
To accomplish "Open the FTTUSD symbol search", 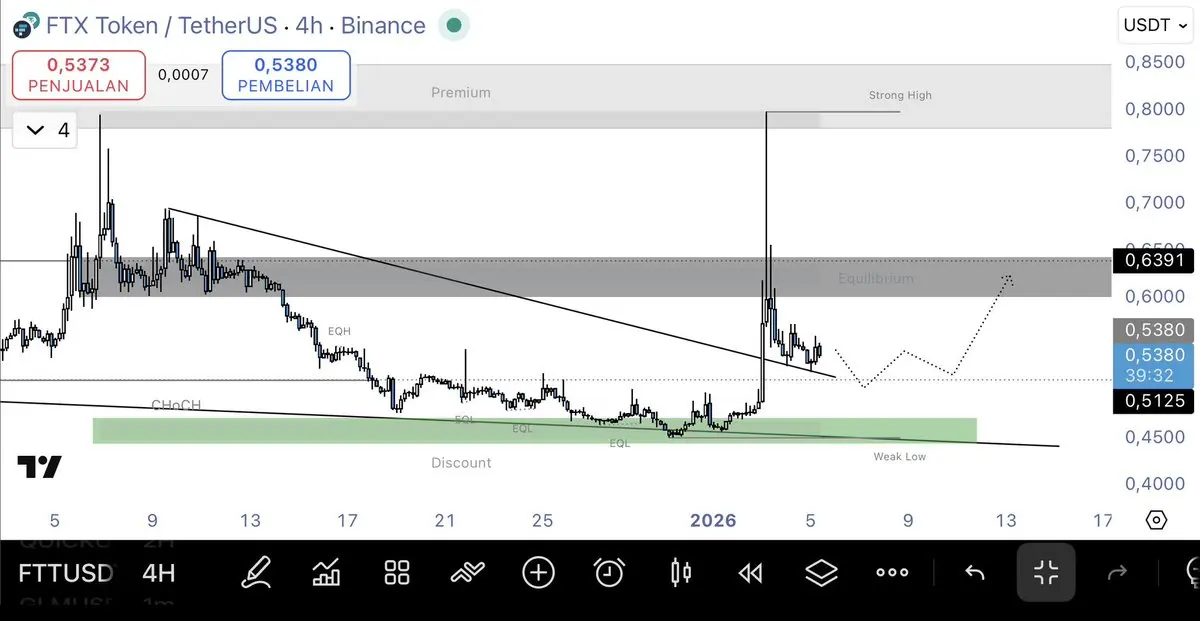I will click(x=65, y=573).
